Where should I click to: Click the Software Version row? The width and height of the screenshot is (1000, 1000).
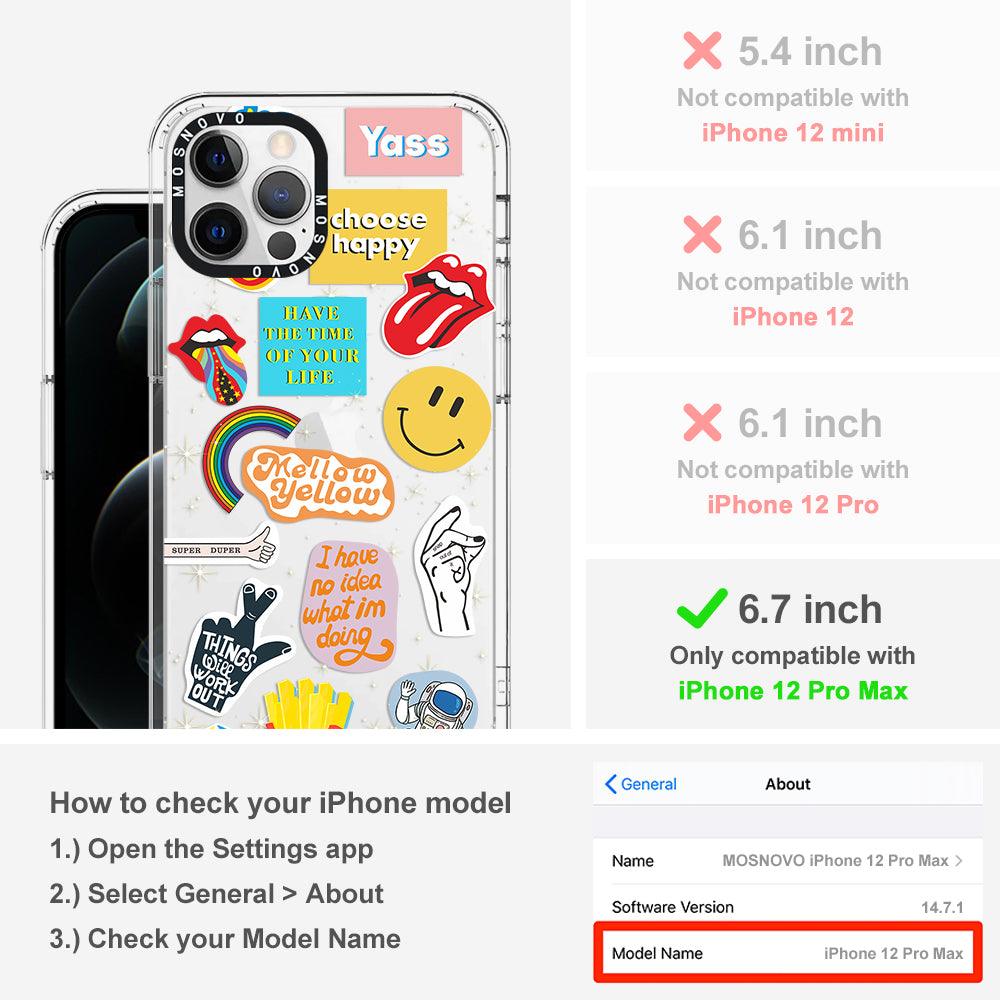pyautogui.click(x=788, y=906)
